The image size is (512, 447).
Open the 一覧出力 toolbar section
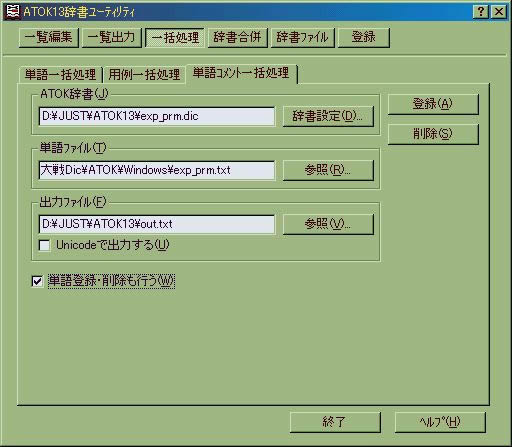(112, 37)
